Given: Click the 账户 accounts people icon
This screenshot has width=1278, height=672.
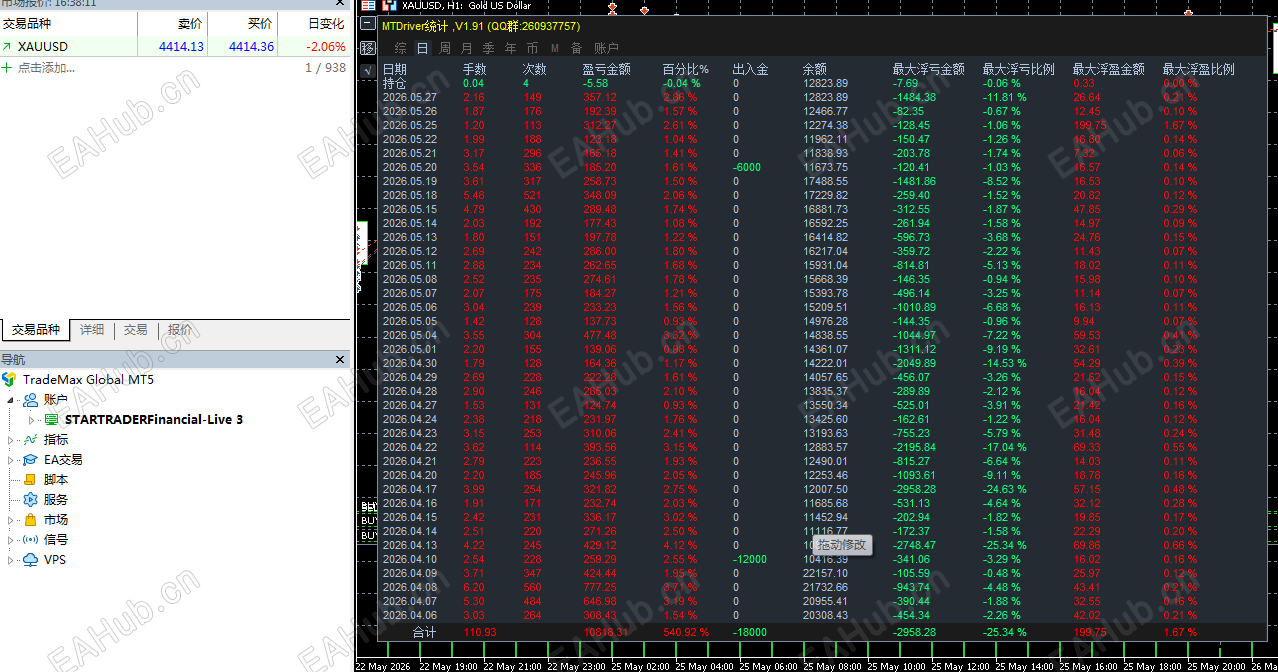Looking at the screenshot, I should pyautogui.click(x=30, y=400).
